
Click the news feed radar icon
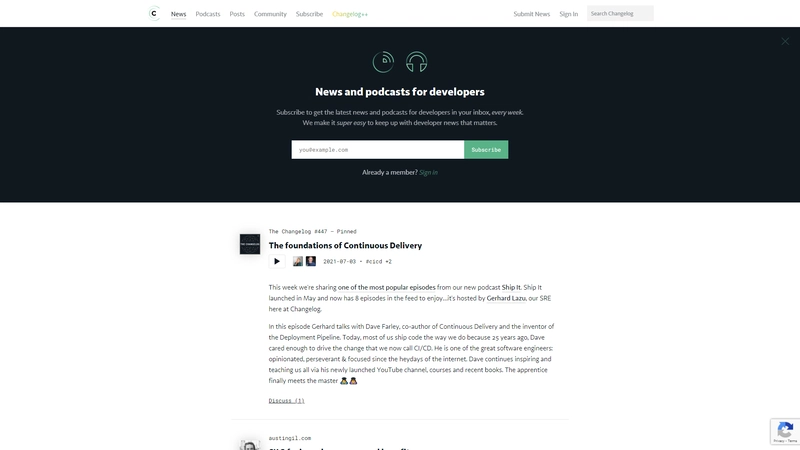pos(383,62)
